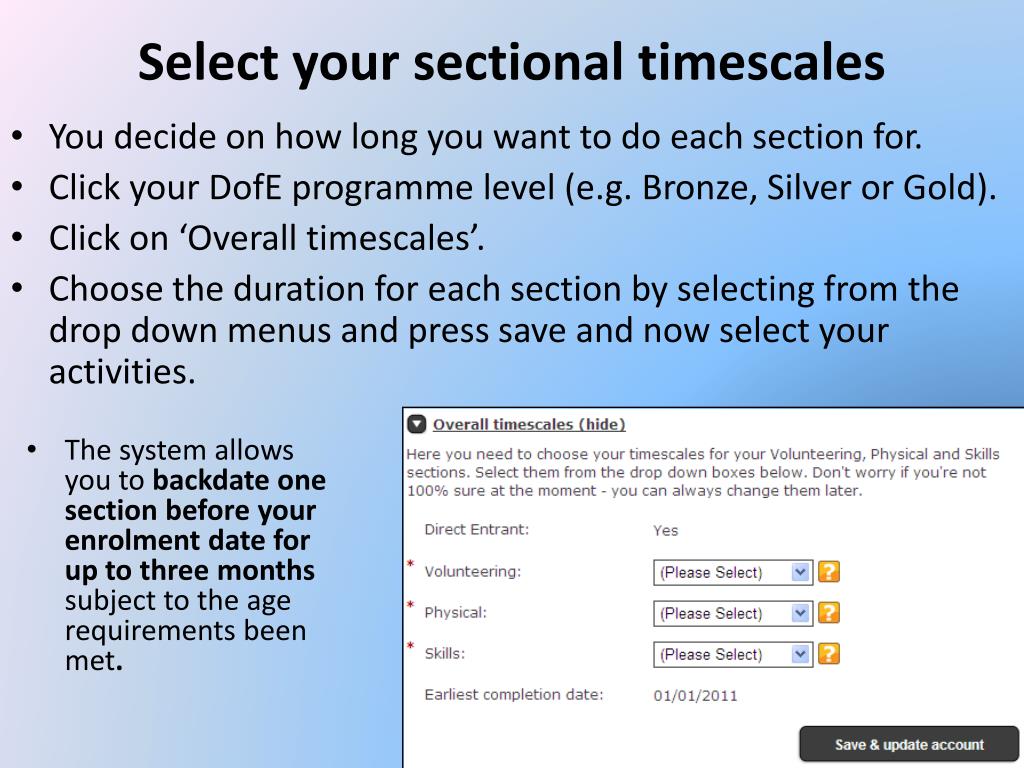
Task: Open the Volunteering timescale dropdown
Action: pyautogui.click(x=733, y=573)
